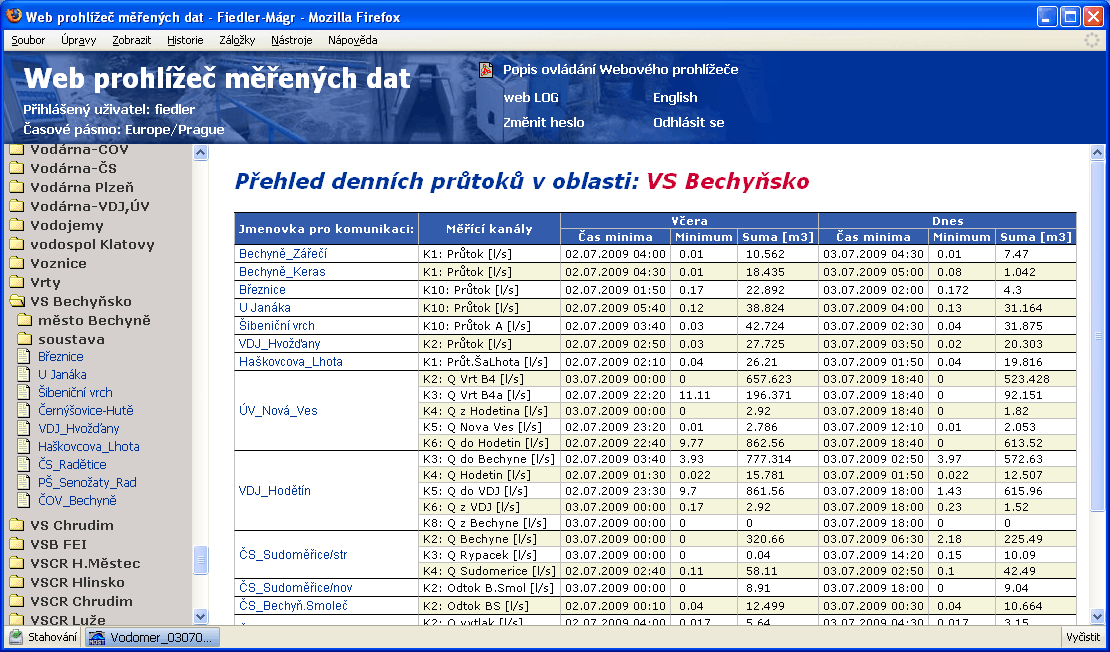Open Popis ovládání Webového prohlížeče link
This screenshot has height=652, width=1110.
620,69
